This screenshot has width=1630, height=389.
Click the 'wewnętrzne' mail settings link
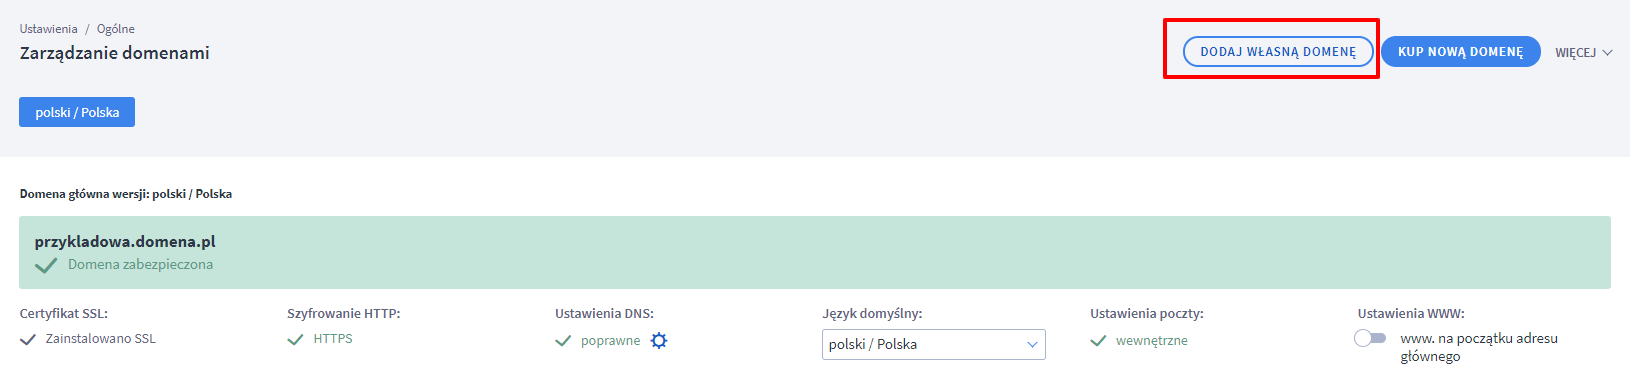tap(1152, 341)
